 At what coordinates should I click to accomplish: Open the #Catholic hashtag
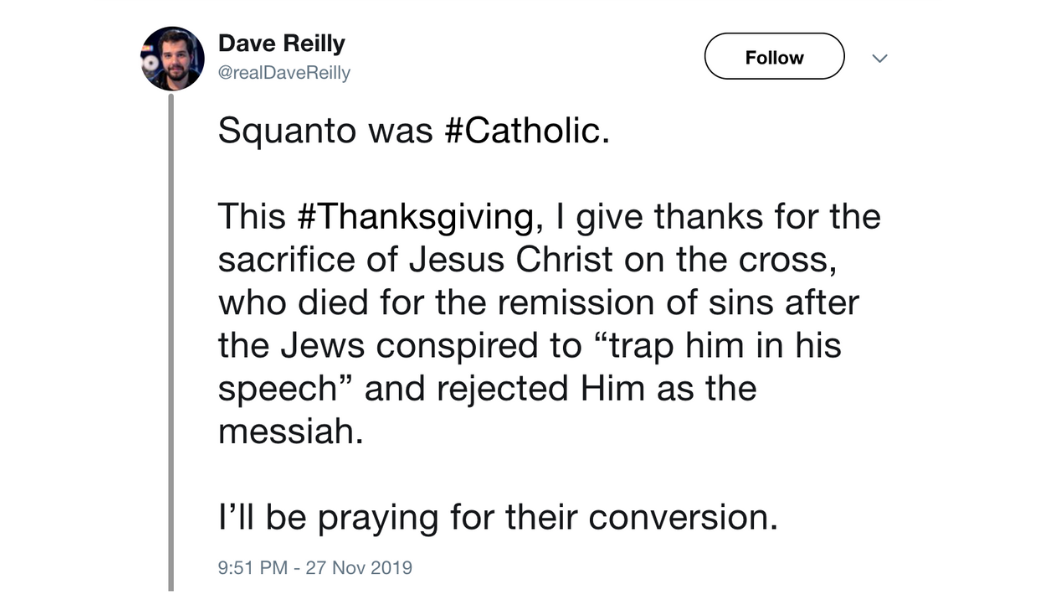click(523, 131)
